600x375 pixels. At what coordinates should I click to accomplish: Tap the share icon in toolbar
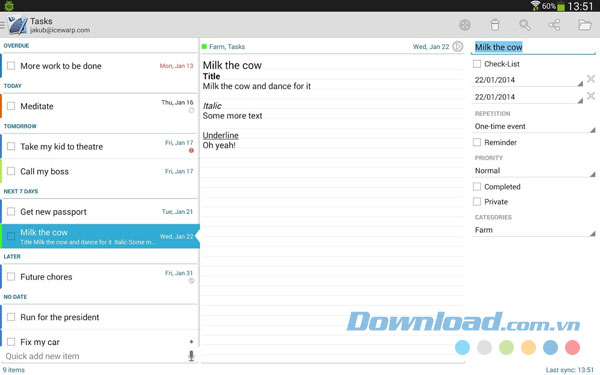pos(554,25)
